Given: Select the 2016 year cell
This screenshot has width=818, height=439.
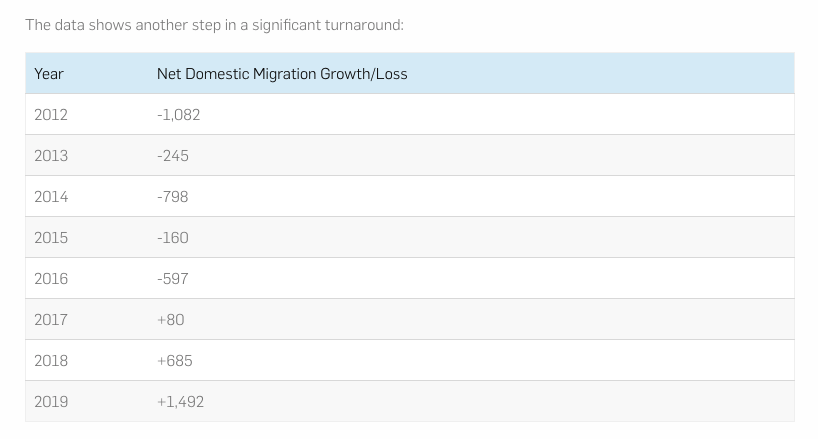Looking at the screenshot, I should click(x=51, y=279).
